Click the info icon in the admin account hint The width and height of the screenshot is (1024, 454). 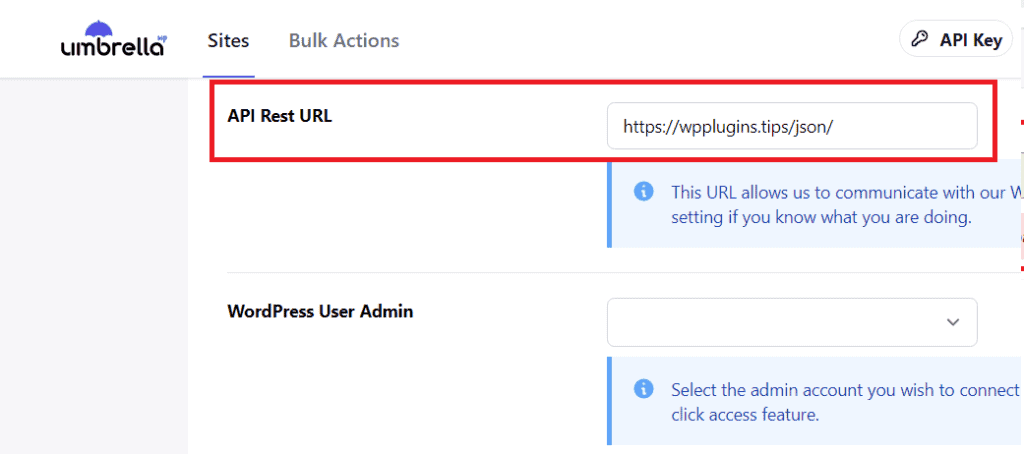click(643, 389)
